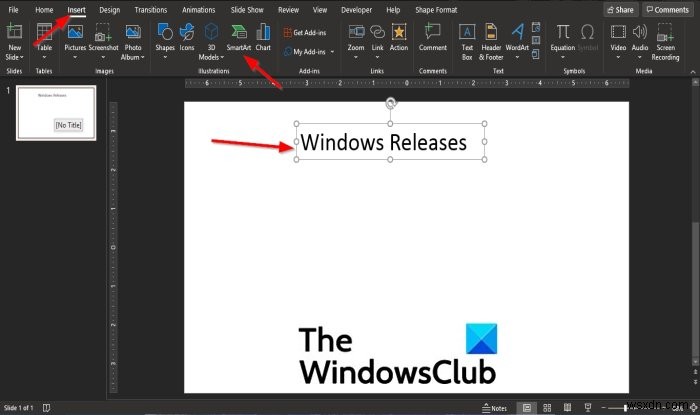Click the rotation handle above text box
Viewport: 700px width, 415px height.
(391, 104)
